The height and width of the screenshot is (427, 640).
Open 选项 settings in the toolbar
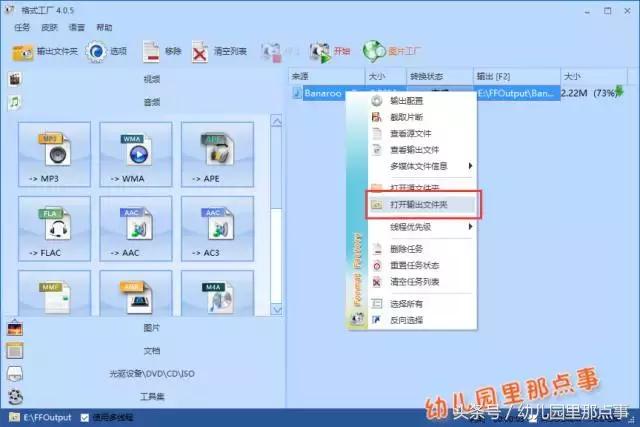tap(107, 51)
